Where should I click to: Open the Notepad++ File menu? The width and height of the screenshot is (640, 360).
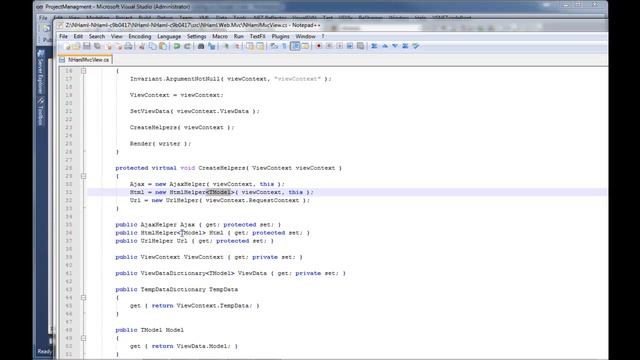[x=63, y=36]
